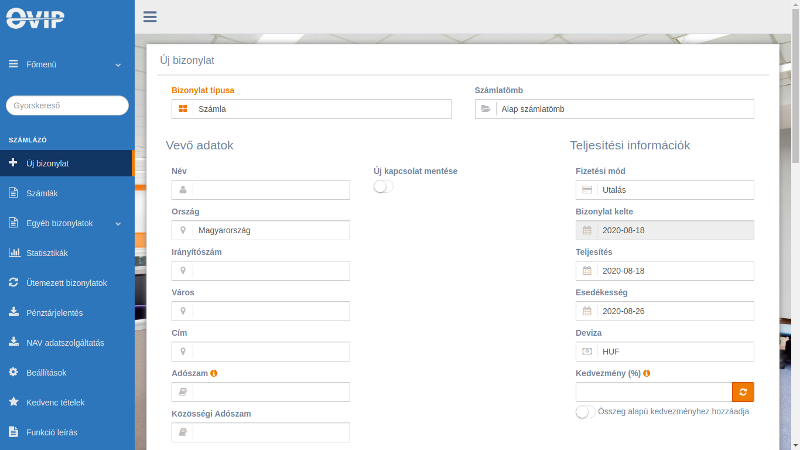
Task: Open NAV adatszolgáltatás menu item
Action: coord(67,342)
